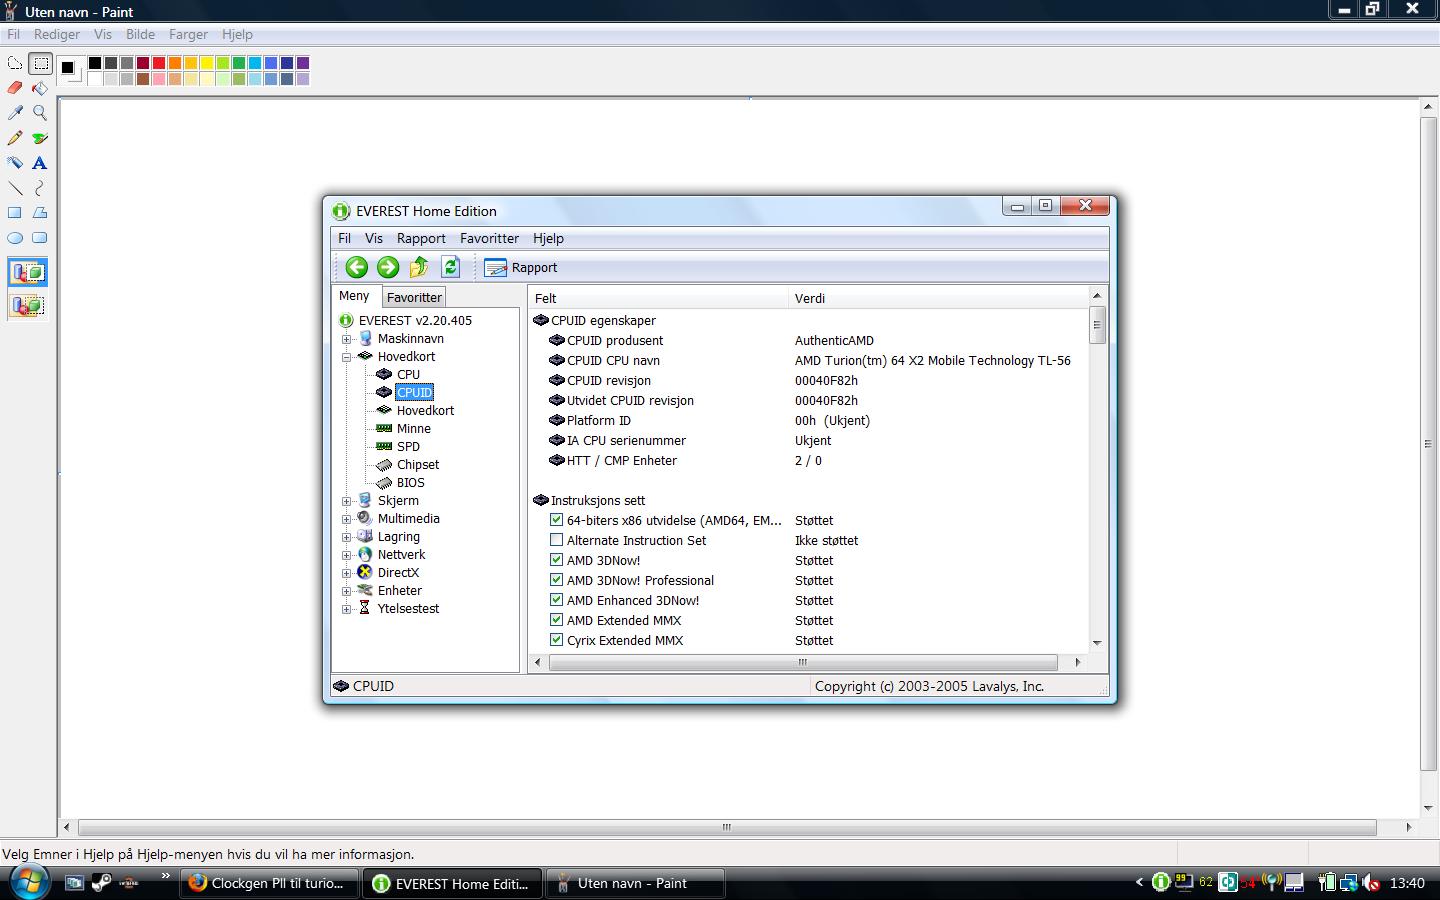Expand the Ytelsestest tree node
1440x900 pixels.
[x=347, y=609]
